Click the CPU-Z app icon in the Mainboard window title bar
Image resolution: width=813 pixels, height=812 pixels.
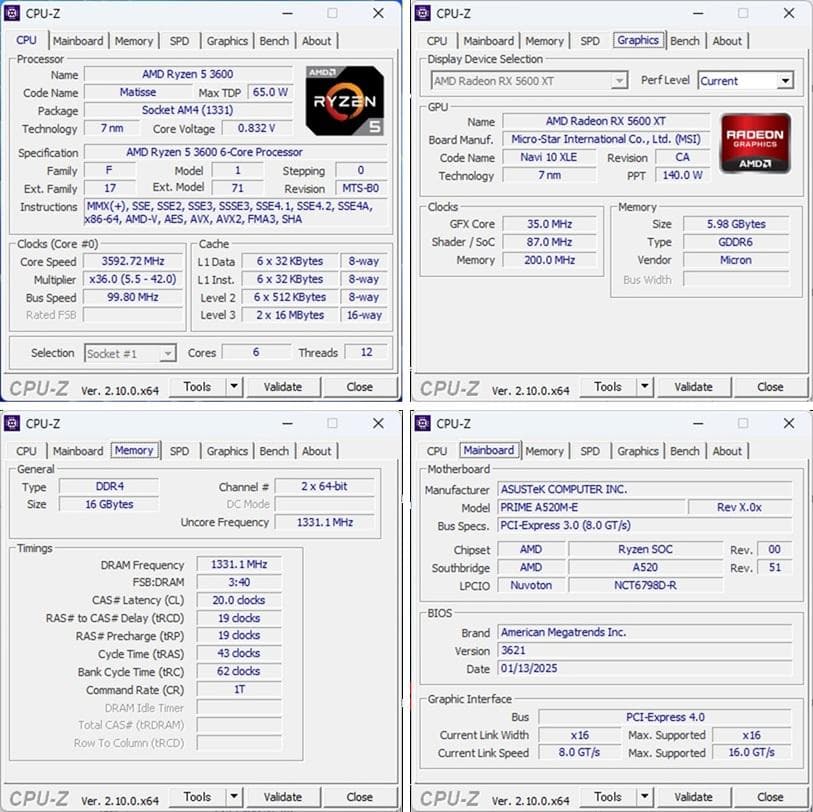[x=423, y=423]
